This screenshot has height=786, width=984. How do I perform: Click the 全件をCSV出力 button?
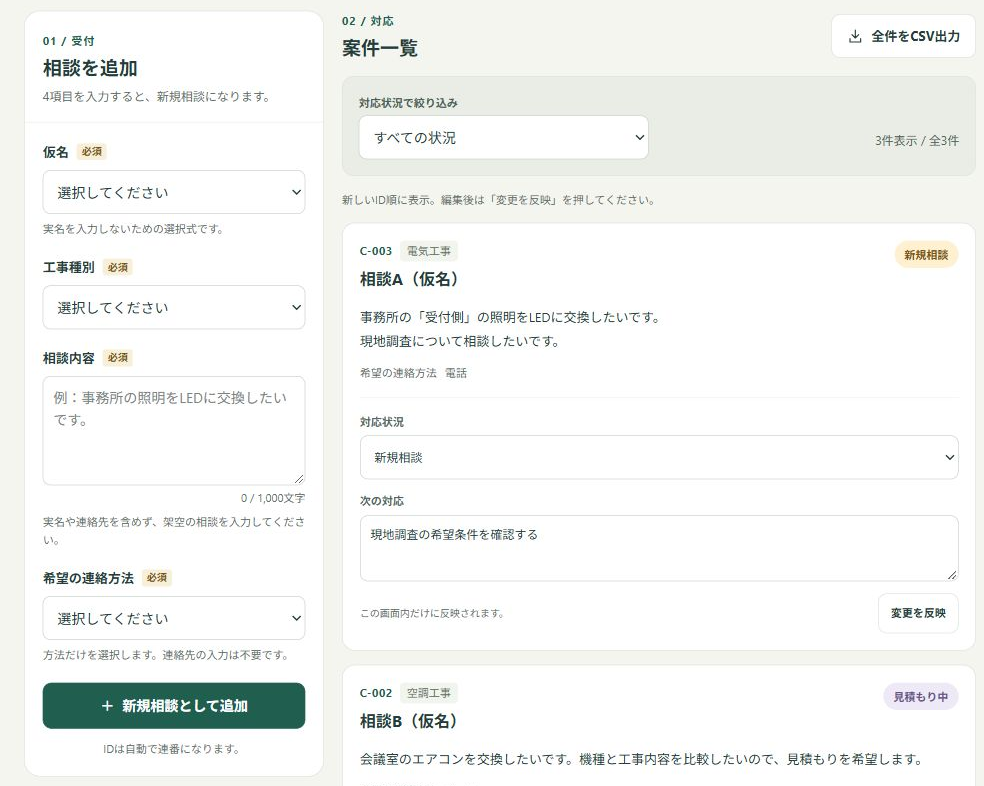click(903, 36)
